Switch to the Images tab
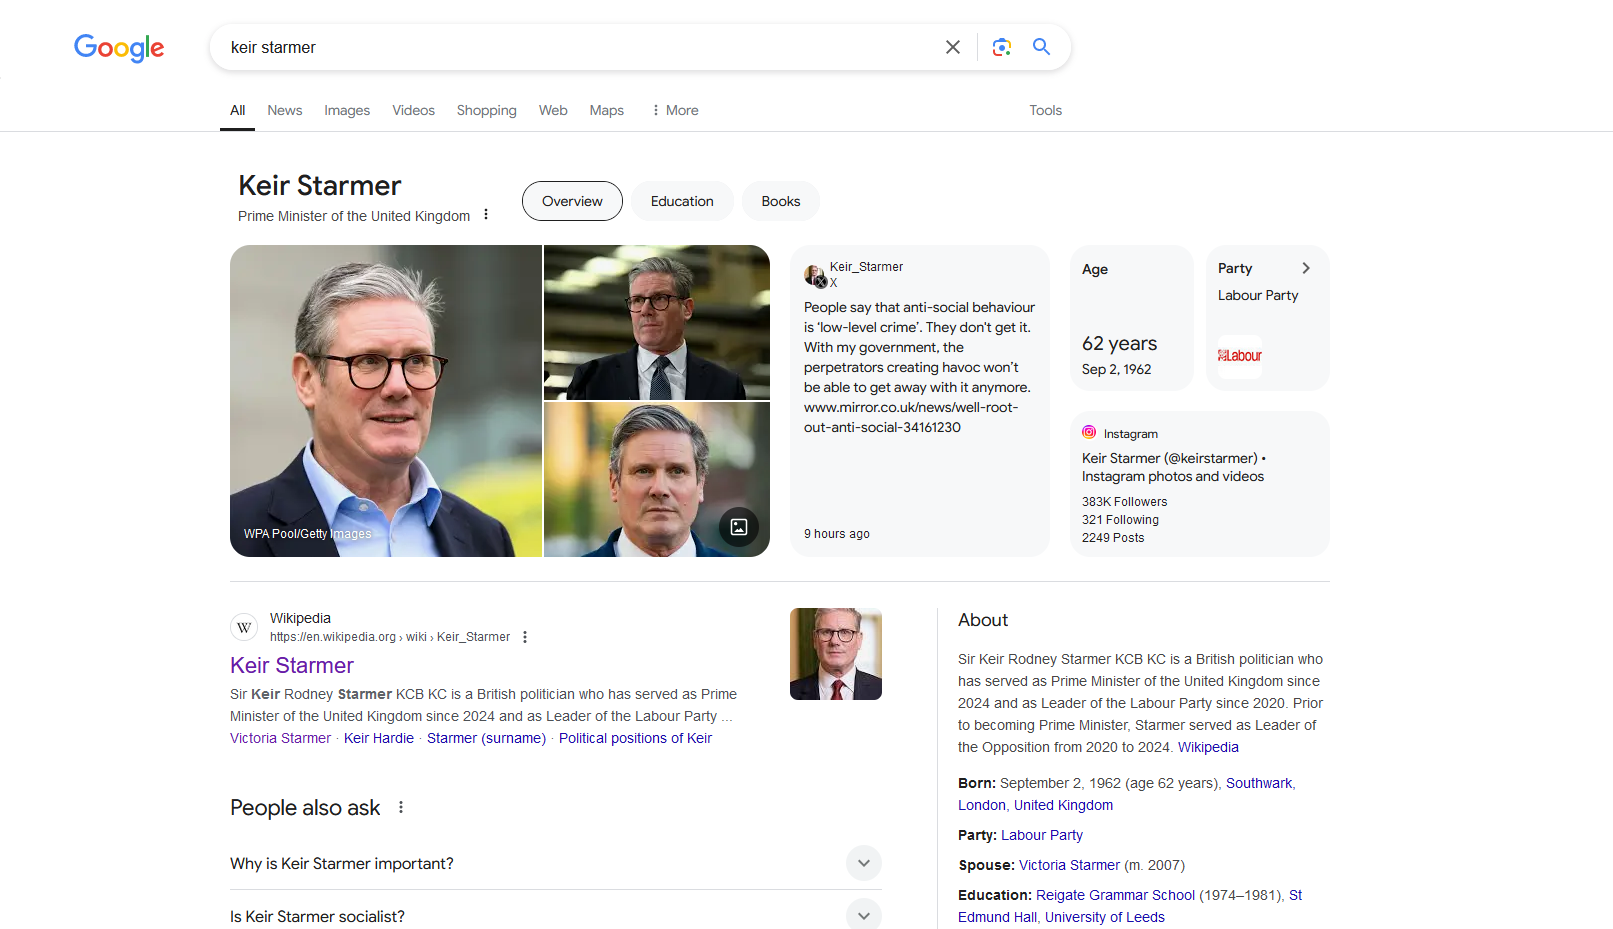 pyautogui.click(x=347, y=110)
